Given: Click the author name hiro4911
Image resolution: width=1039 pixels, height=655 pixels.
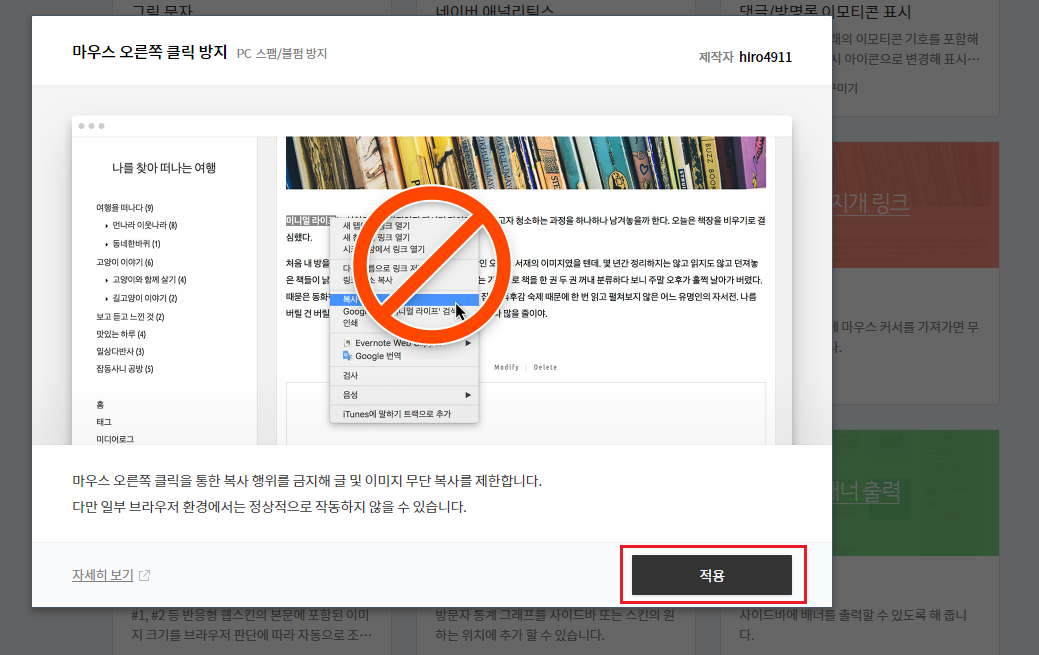Looking at the screenshot, I should pos(765,57).
